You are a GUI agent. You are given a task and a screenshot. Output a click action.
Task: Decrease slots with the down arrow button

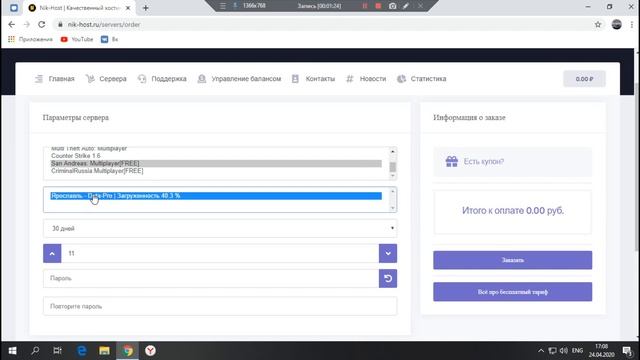[x=388, y=253]
